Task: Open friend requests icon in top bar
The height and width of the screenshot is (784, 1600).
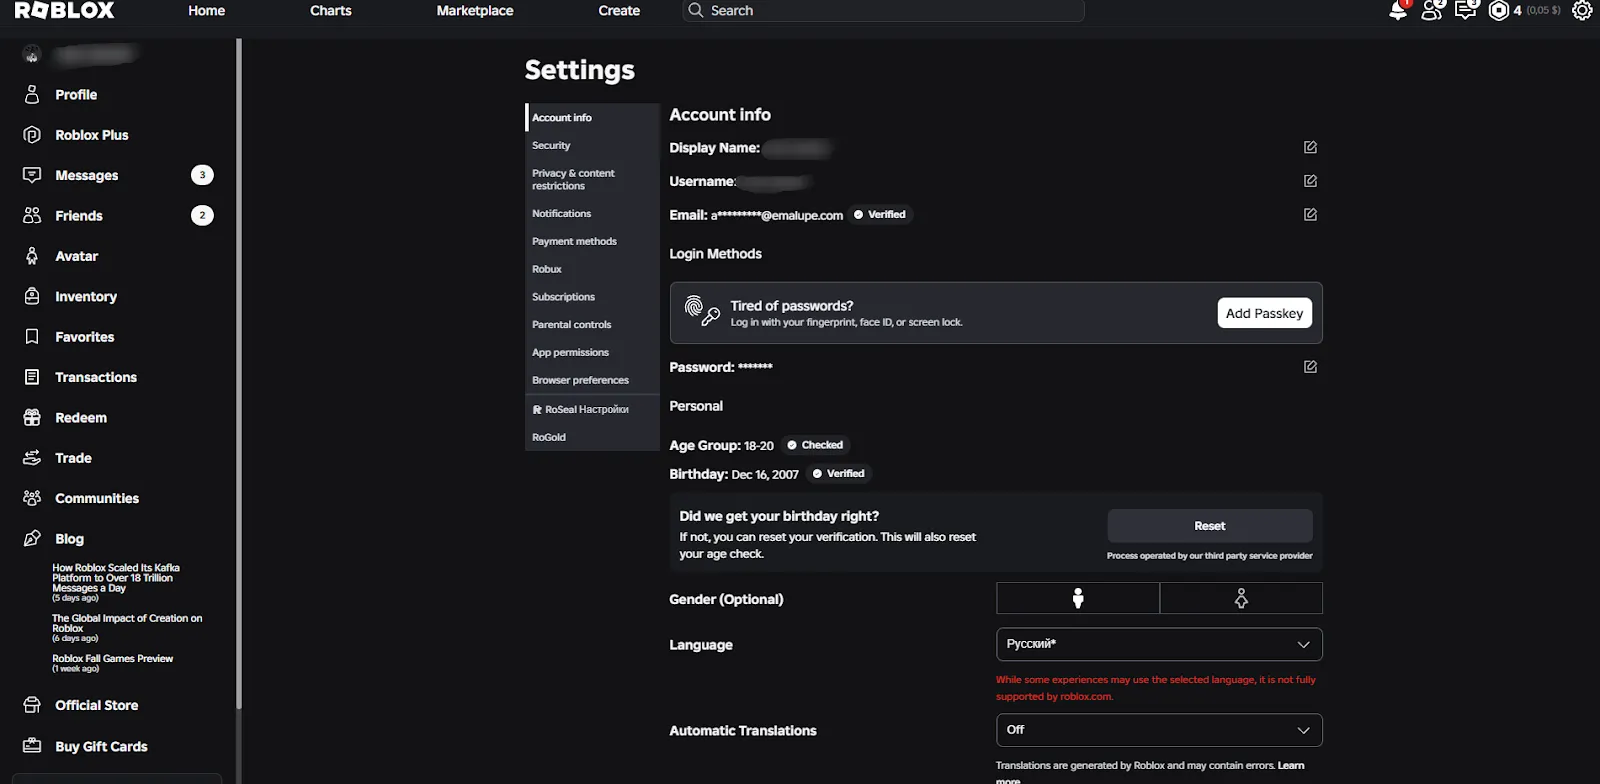Action: click(1432, 11)
